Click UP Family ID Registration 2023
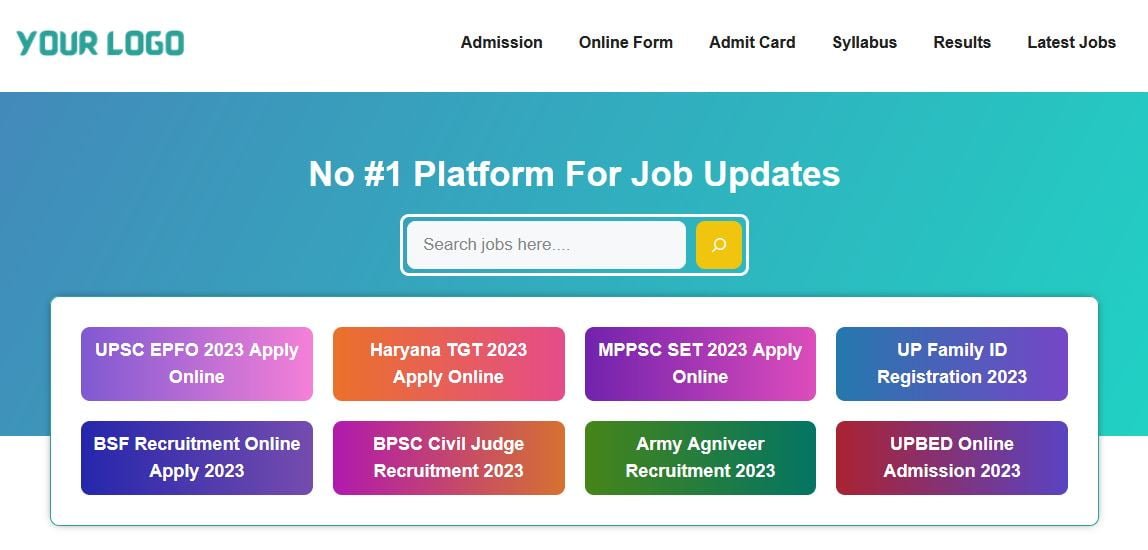Image resolution: width=1148 pixels, height=550 pixels. click(951, 363)
